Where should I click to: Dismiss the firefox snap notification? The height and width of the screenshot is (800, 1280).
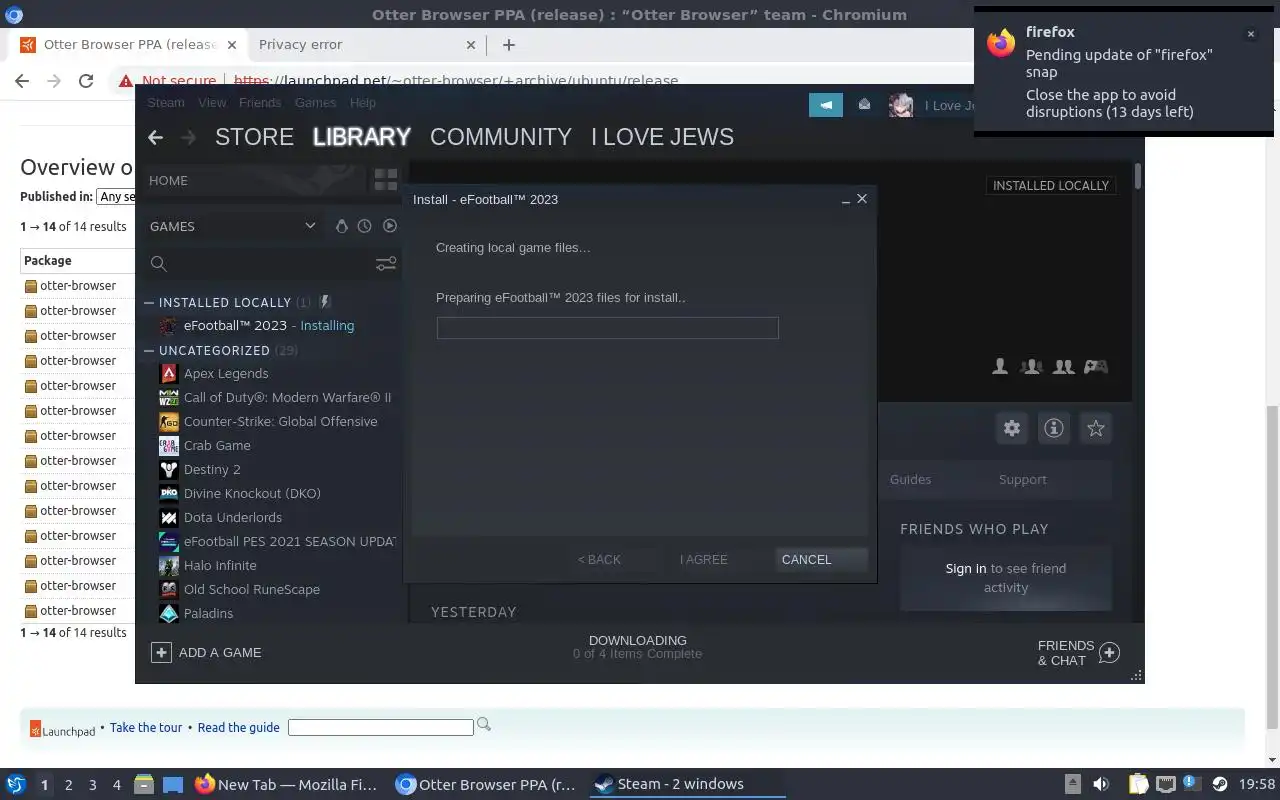pyautogui.click(x=1250, y=34)
